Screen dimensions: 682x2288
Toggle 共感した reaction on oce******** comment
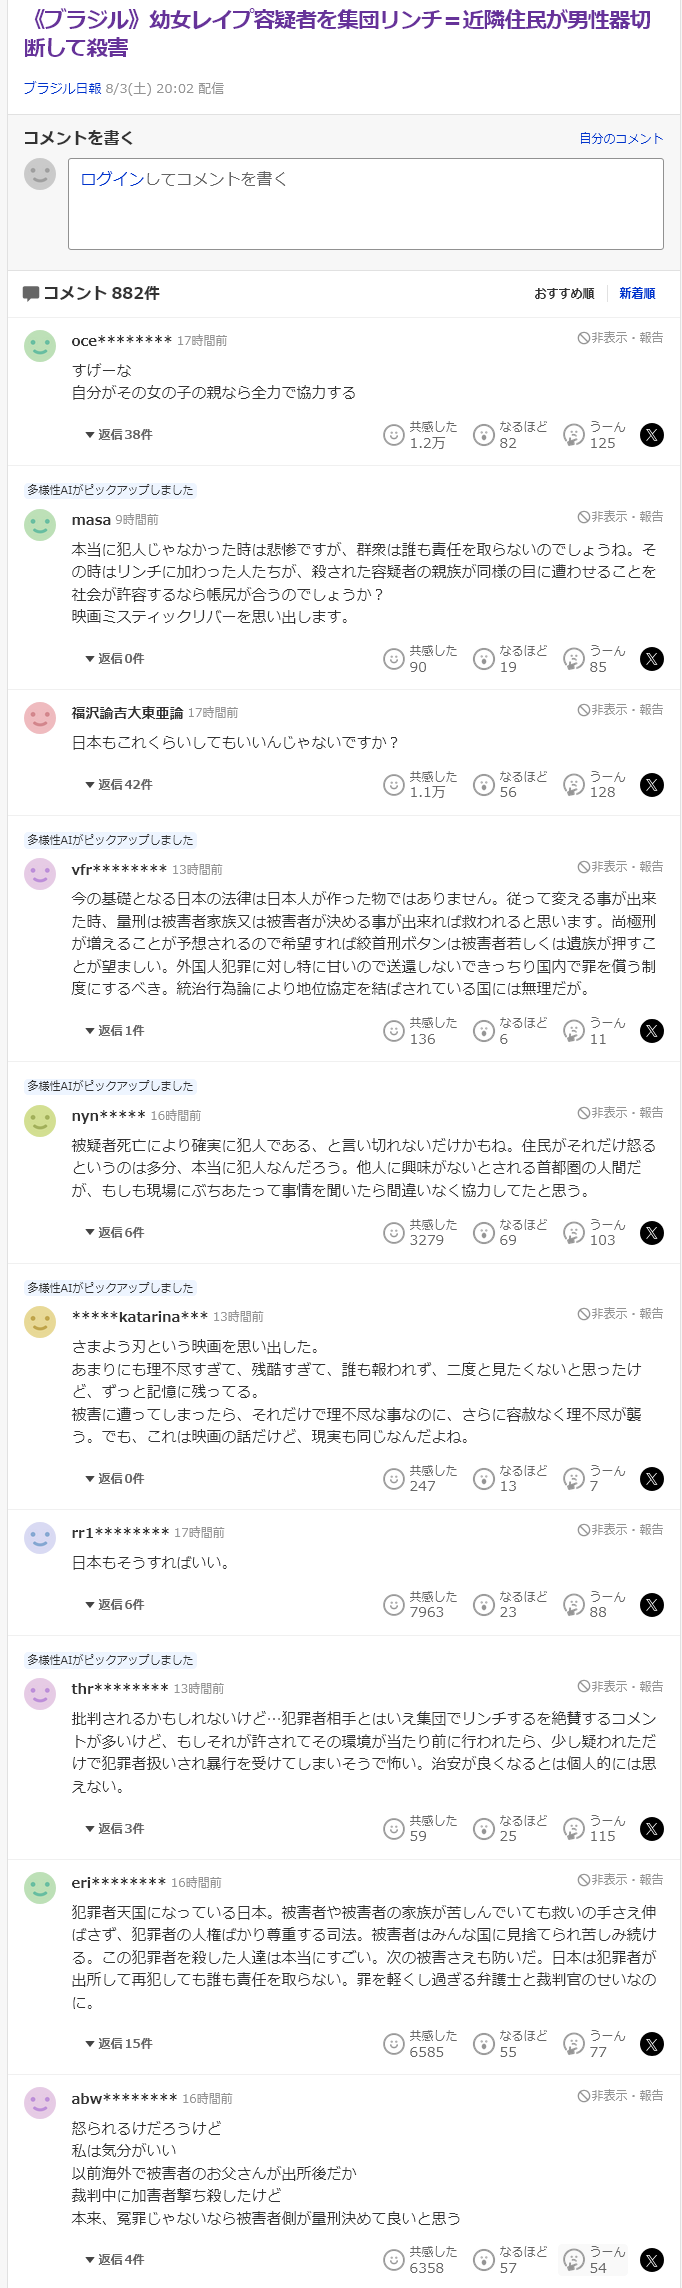[394, 435]
